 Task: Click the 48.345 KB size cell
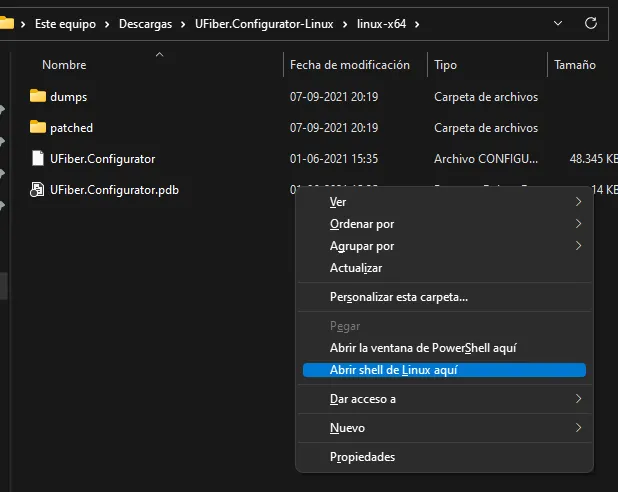tap(594, 159)
